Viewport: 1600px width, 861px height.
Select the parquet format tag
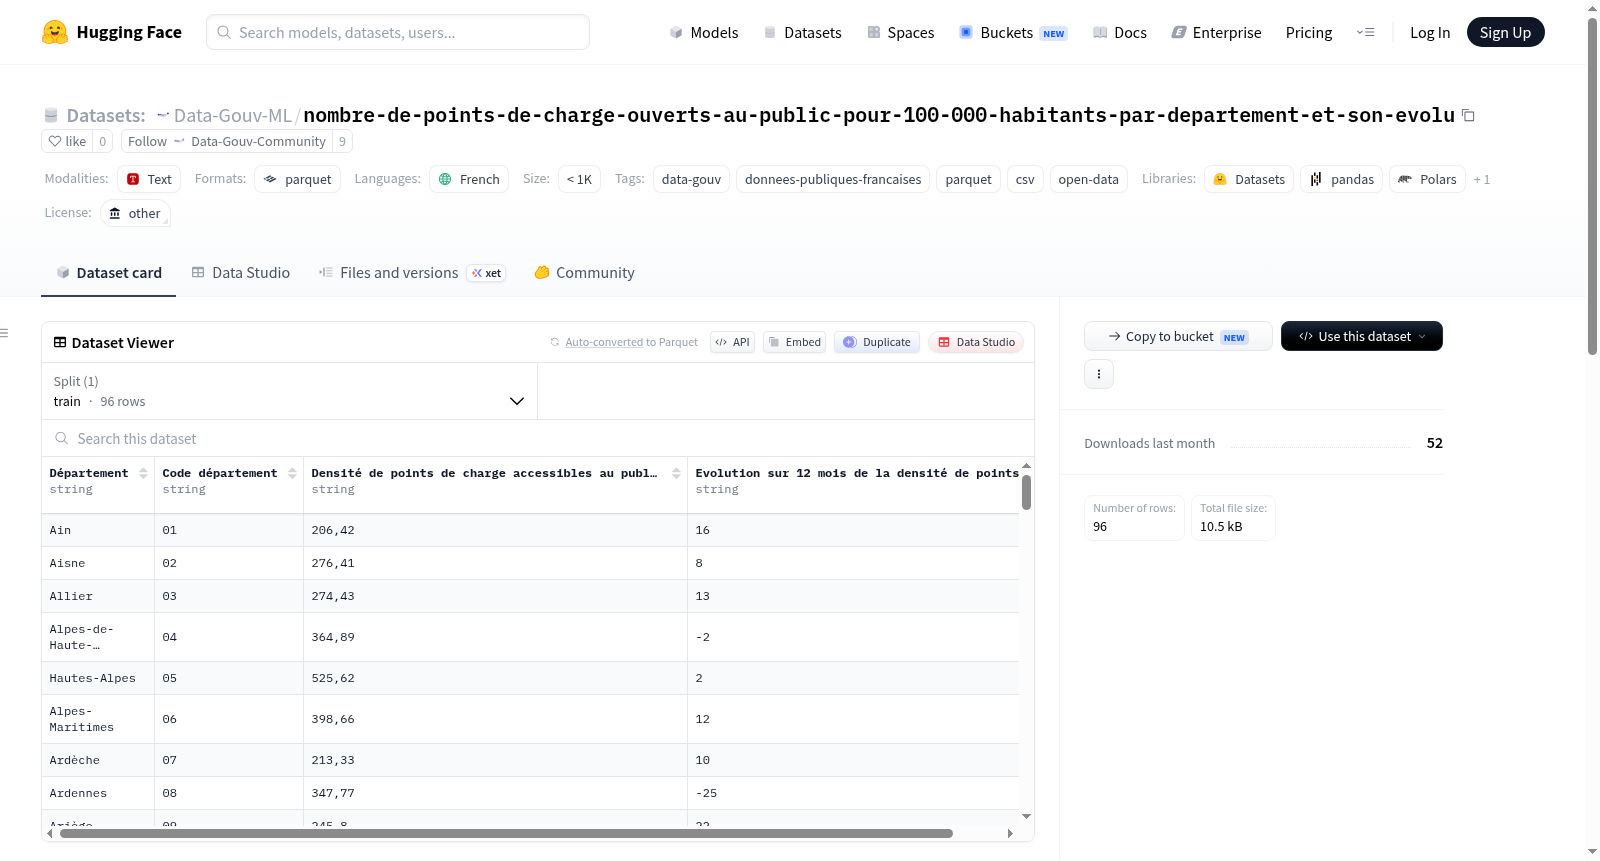[297, 179]
